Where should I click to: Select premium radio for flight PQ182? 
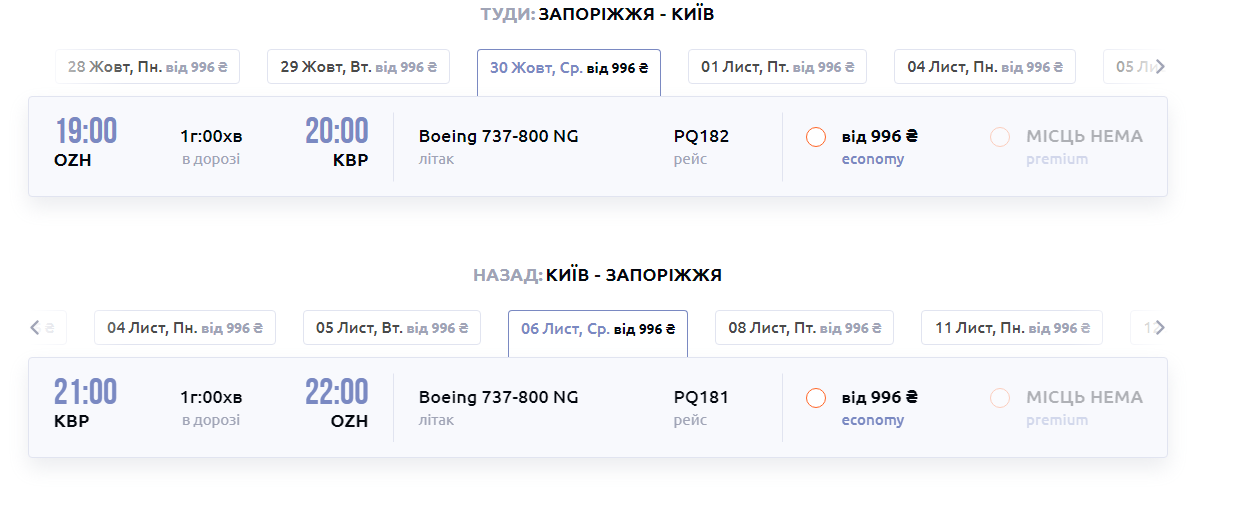pyautogui.click(x=1000, y=137)
